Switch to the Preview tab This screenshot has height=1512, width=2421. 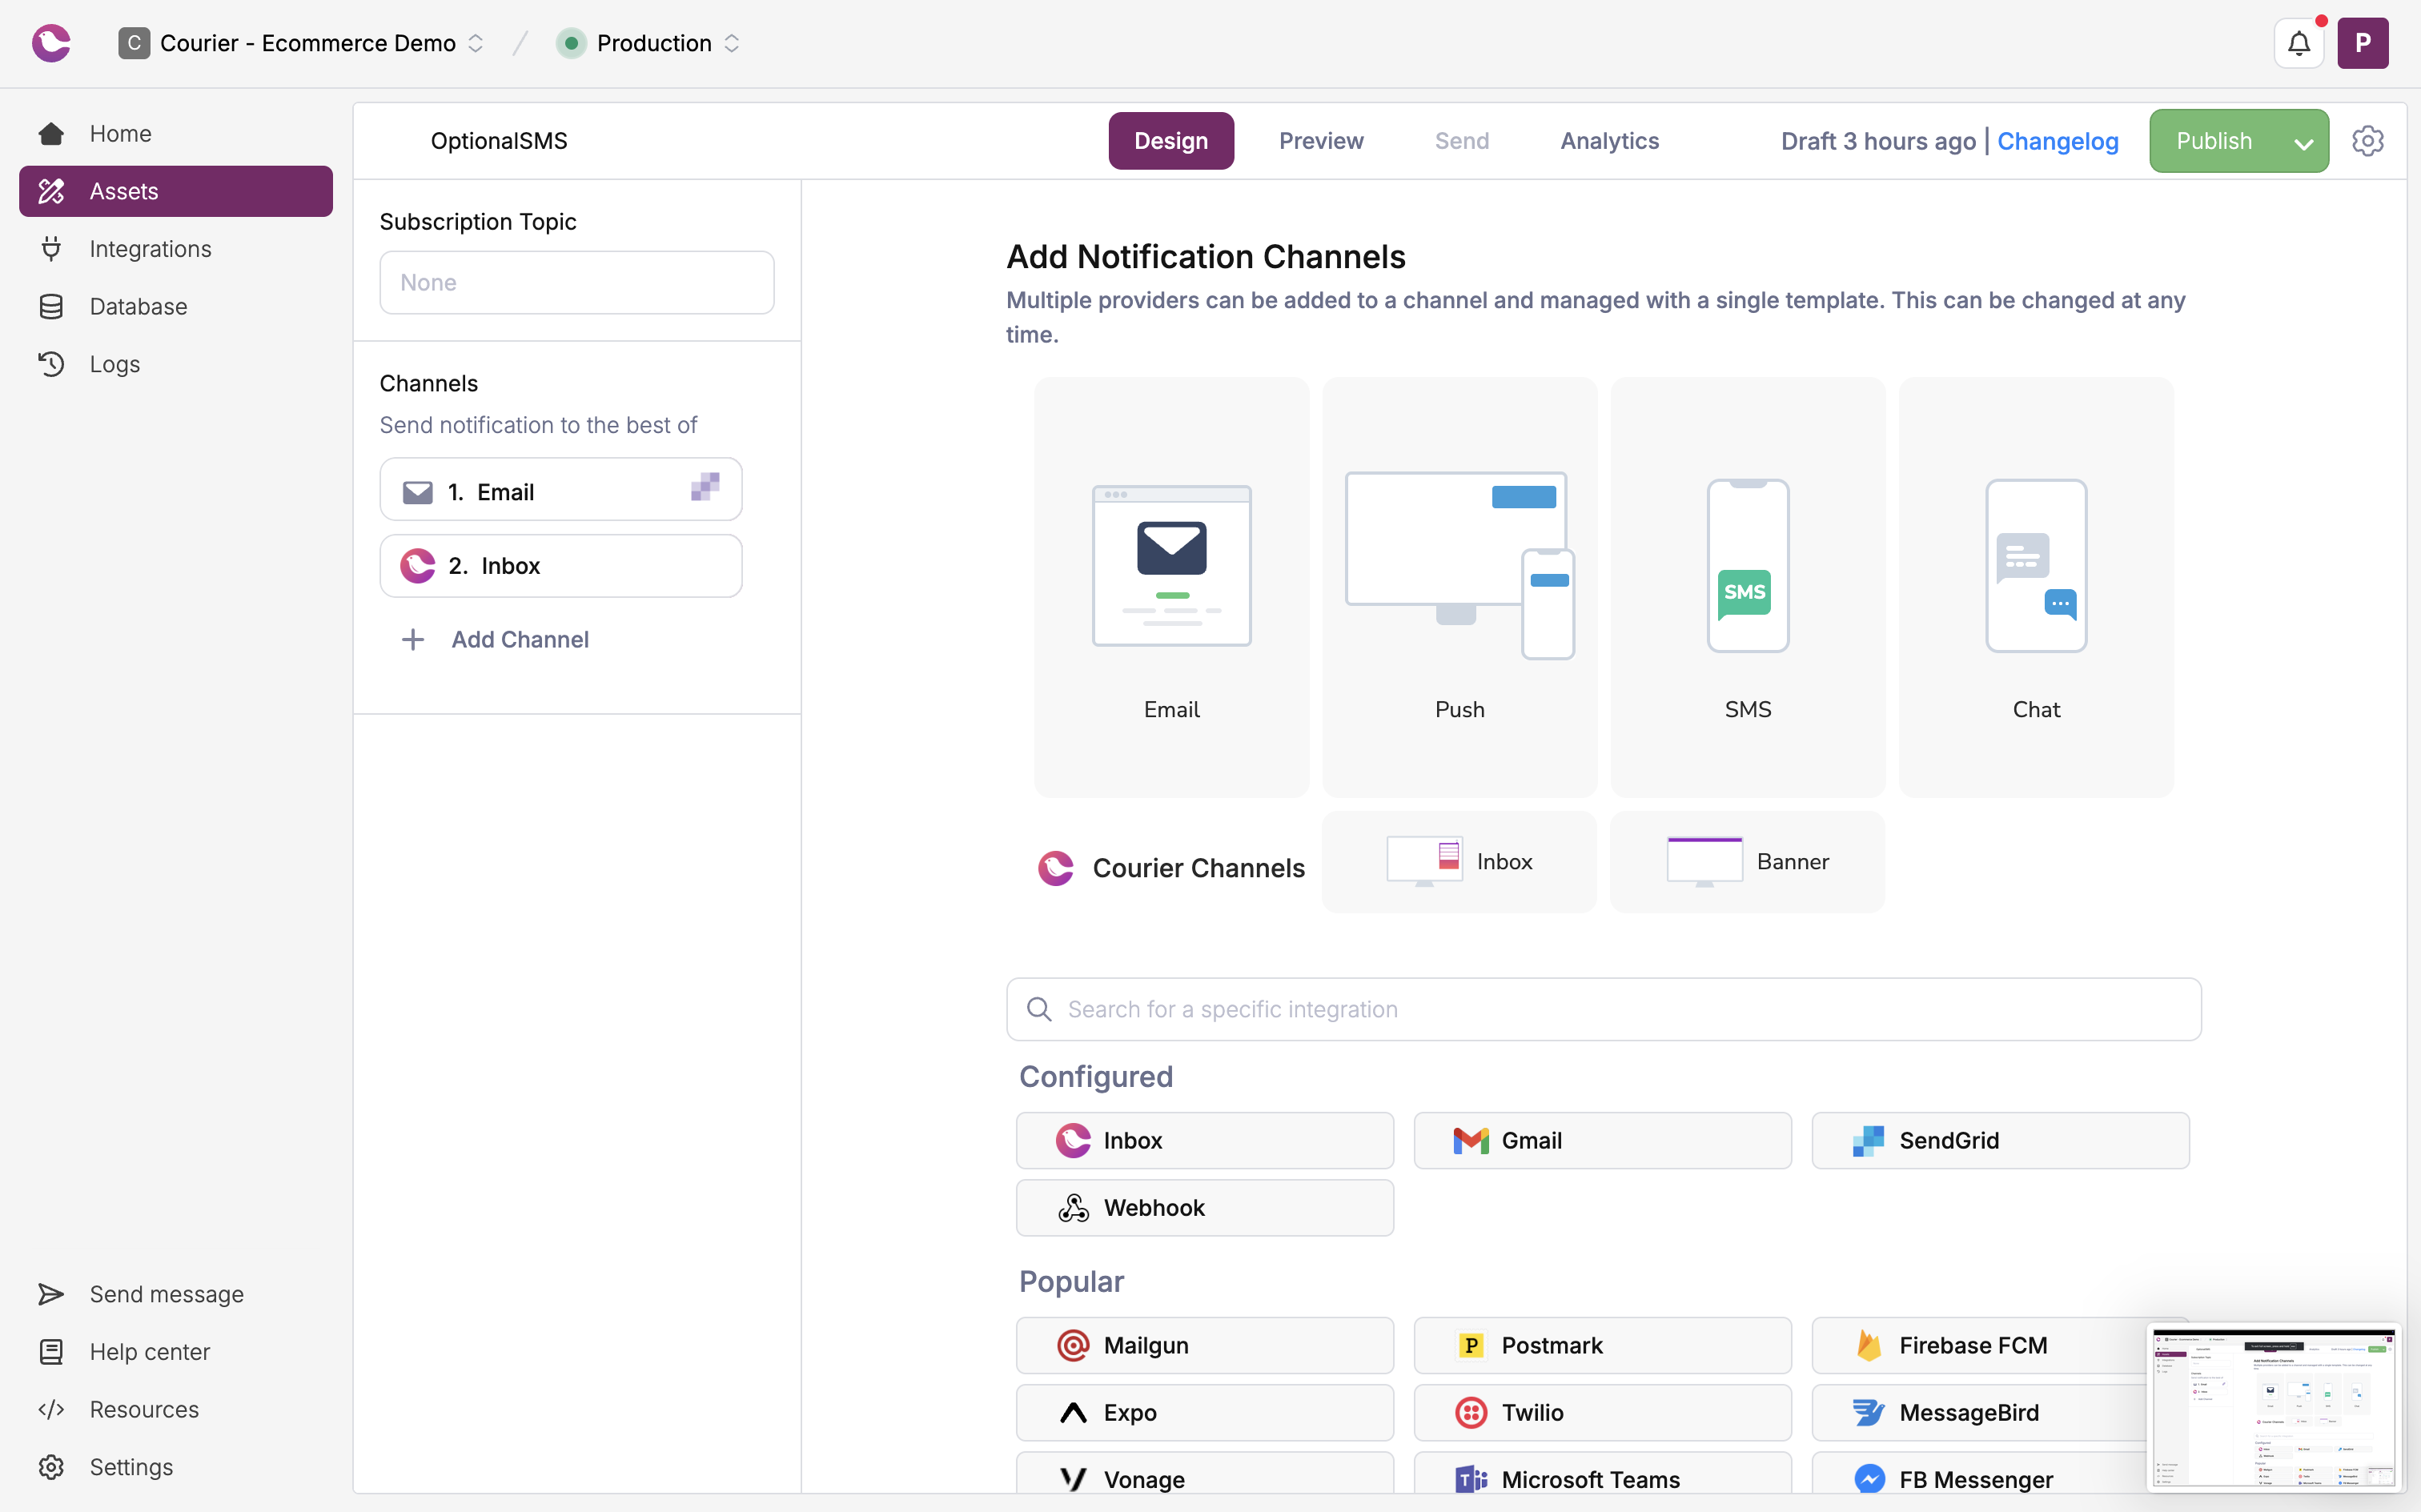(x=1320, y=141)
